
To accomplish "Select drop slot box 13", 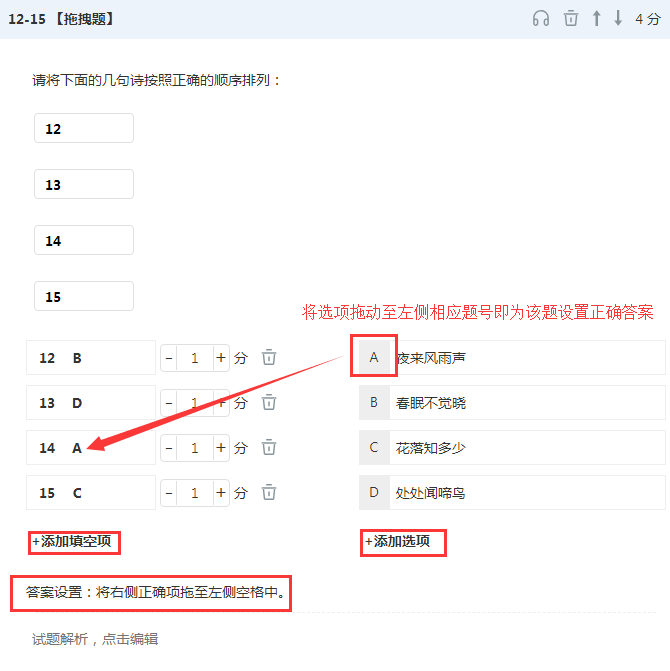I will coord(84,184).
